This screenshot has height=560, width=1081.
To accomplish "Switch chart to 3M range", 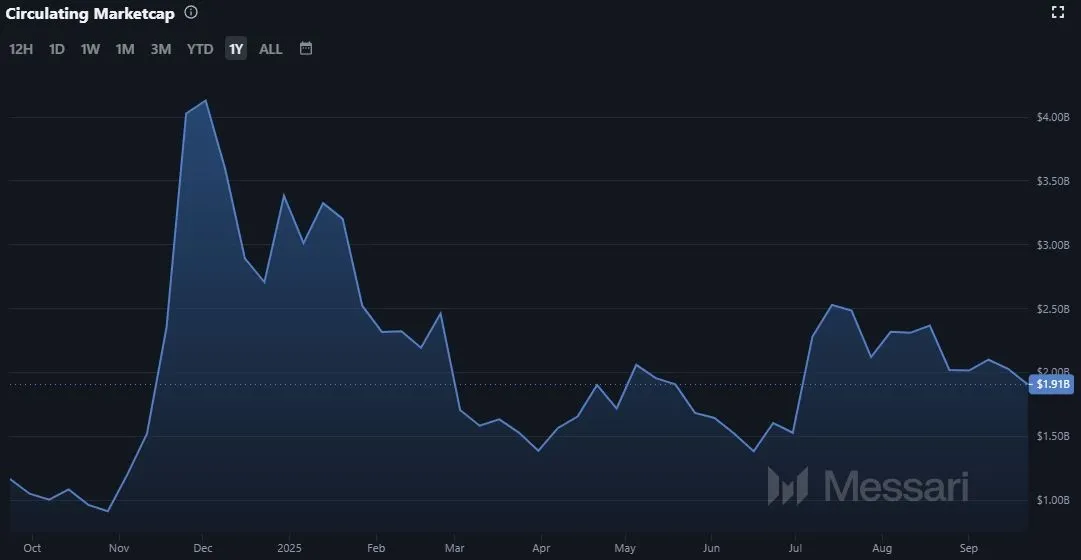I will tap(160, 49).
